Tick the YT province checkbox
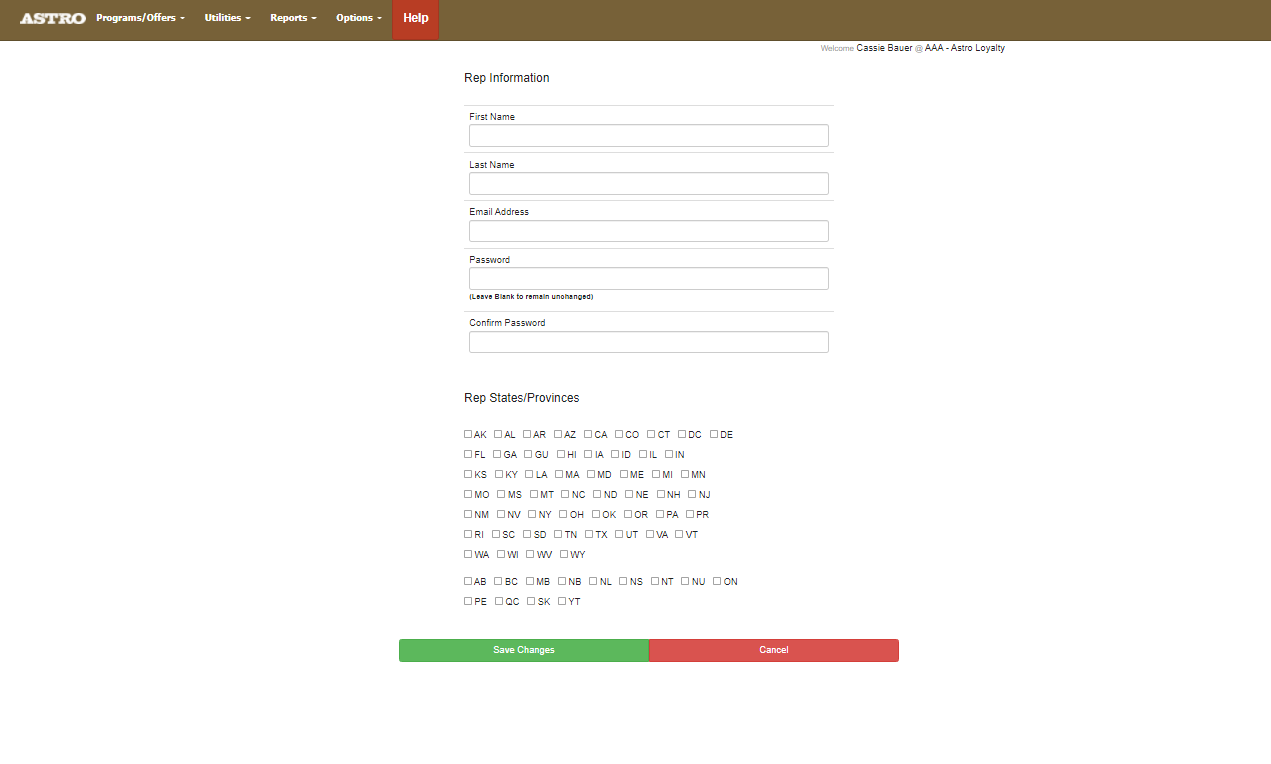This screenshot has width=1271, height=764. pos(562,601)
